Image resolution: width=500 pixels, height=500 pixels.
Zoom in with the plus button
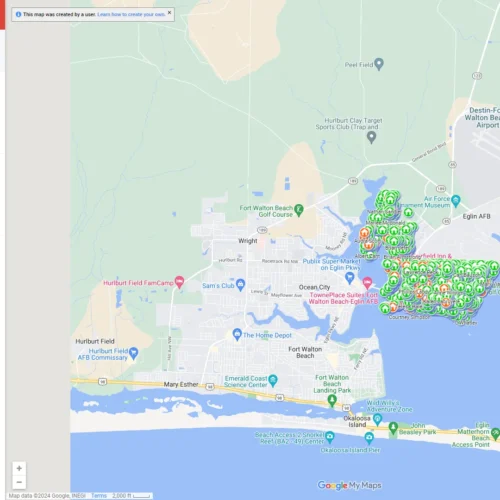coord(19,468)
